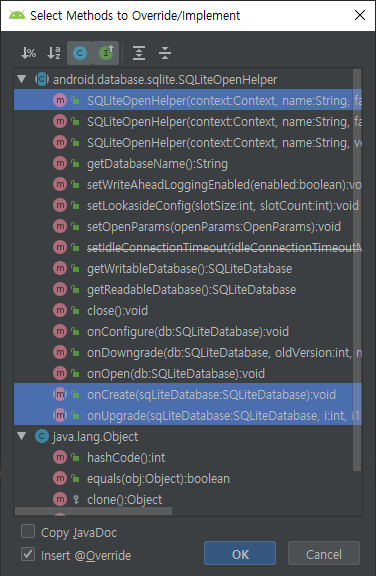Click method icon beside onOpen
The width and height of the screenshot is (376, 576).
pyautogui.click(x=60, y=373)
